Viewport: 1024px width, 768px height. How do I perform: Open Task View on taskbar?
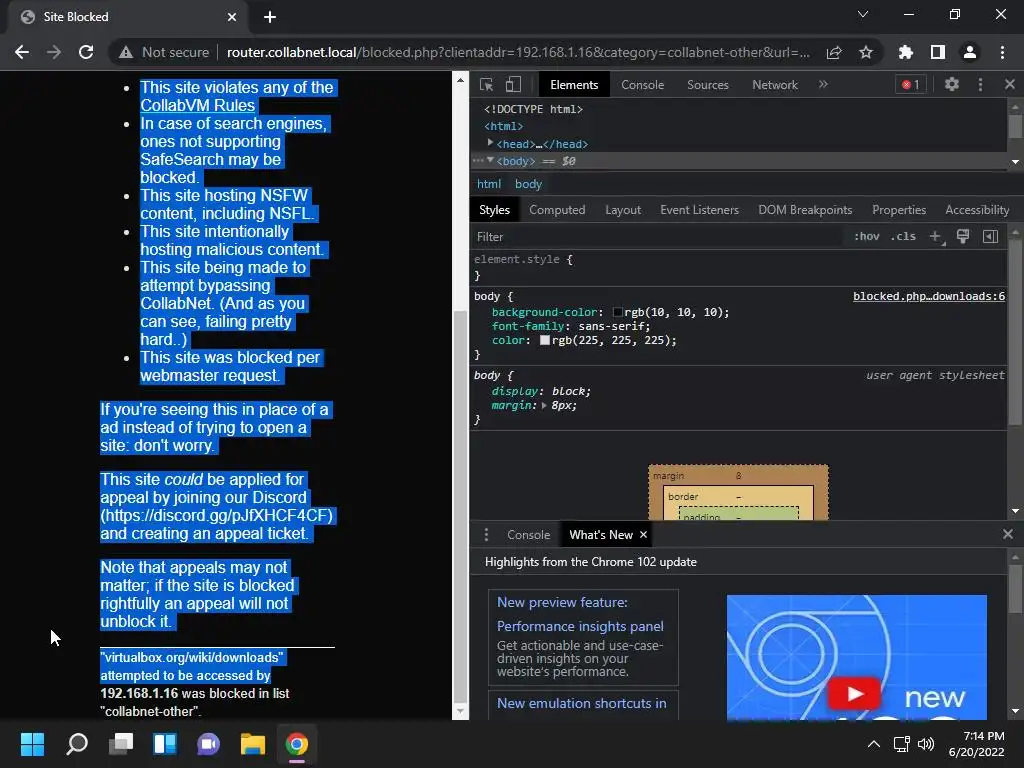click(121, 744)
